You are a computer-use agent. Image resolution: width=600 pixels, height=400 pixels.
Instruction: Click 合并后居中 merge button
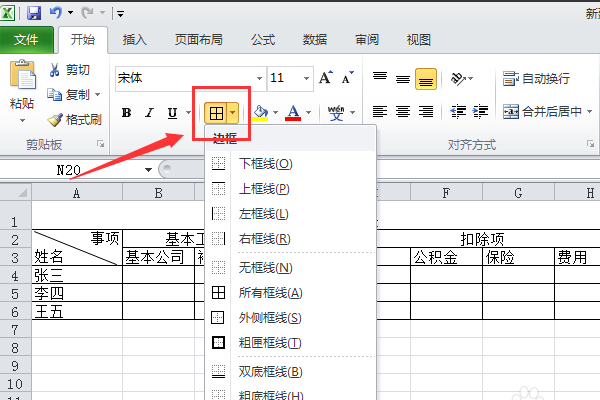542,112
